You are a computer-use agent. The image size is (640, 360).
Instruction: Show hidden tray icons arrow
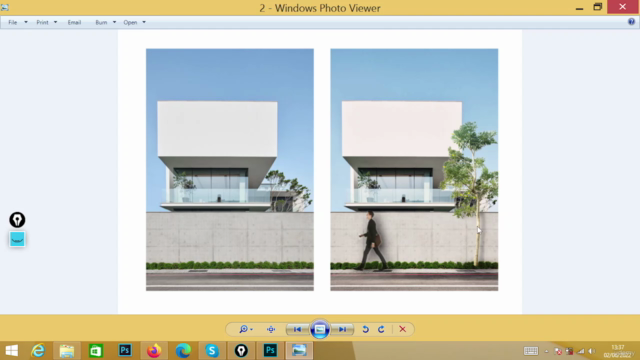click(547, 351)
